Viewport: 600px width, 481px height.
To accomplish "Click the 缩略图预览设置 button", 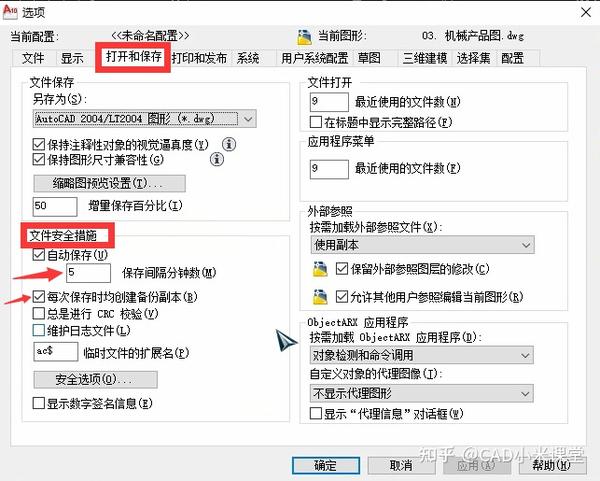I will tap(109, 184).
